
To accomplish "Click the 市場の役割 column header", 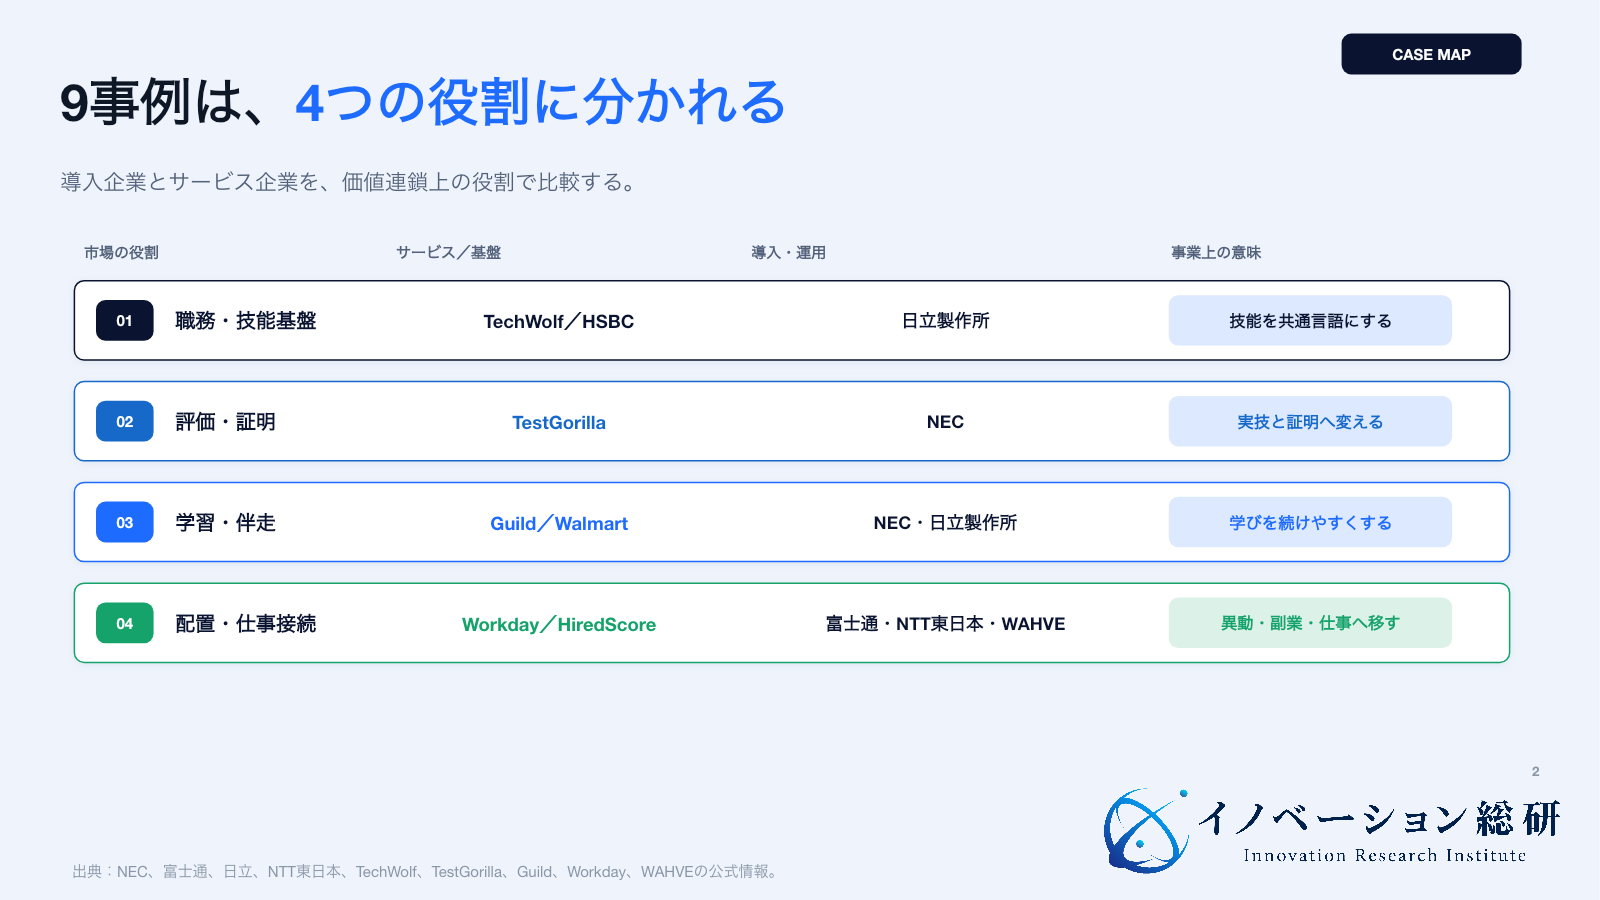I will tap(121, 252).
